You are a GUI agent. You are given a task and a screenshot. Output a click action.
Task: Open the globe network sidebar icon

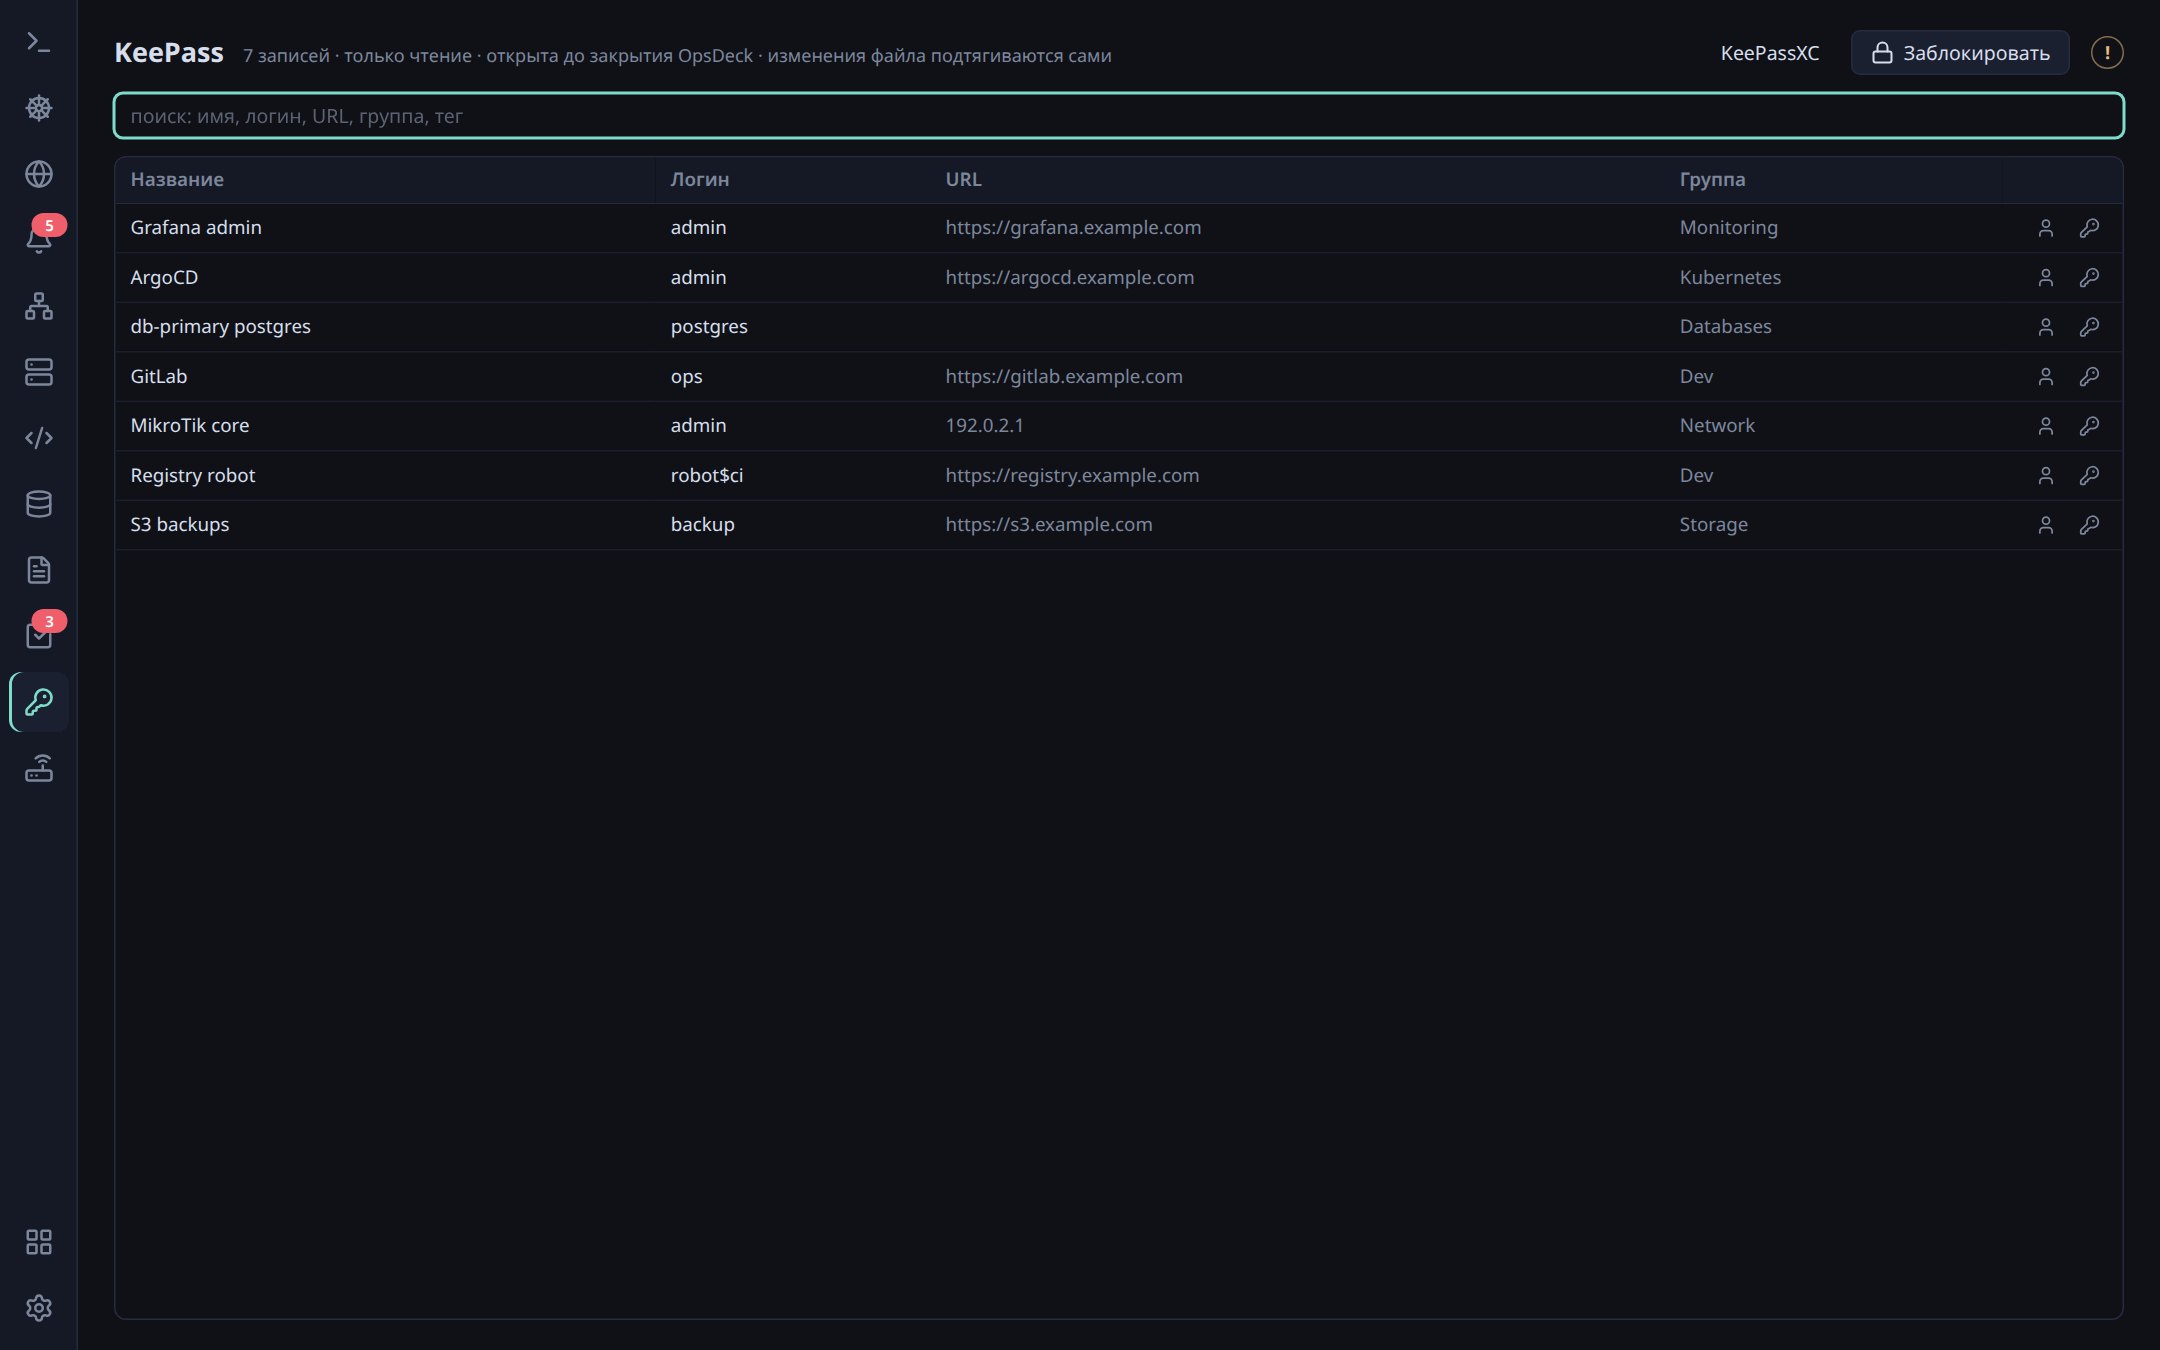click(38, 174)
